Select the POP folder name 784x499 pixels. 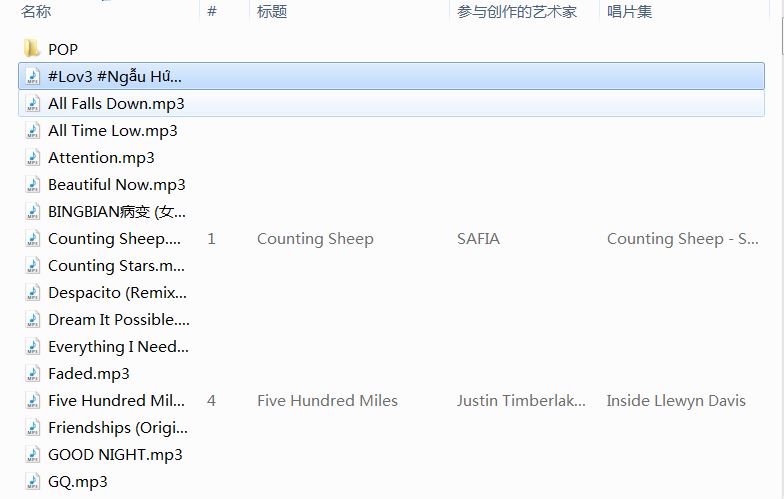[x=63, y=50]
